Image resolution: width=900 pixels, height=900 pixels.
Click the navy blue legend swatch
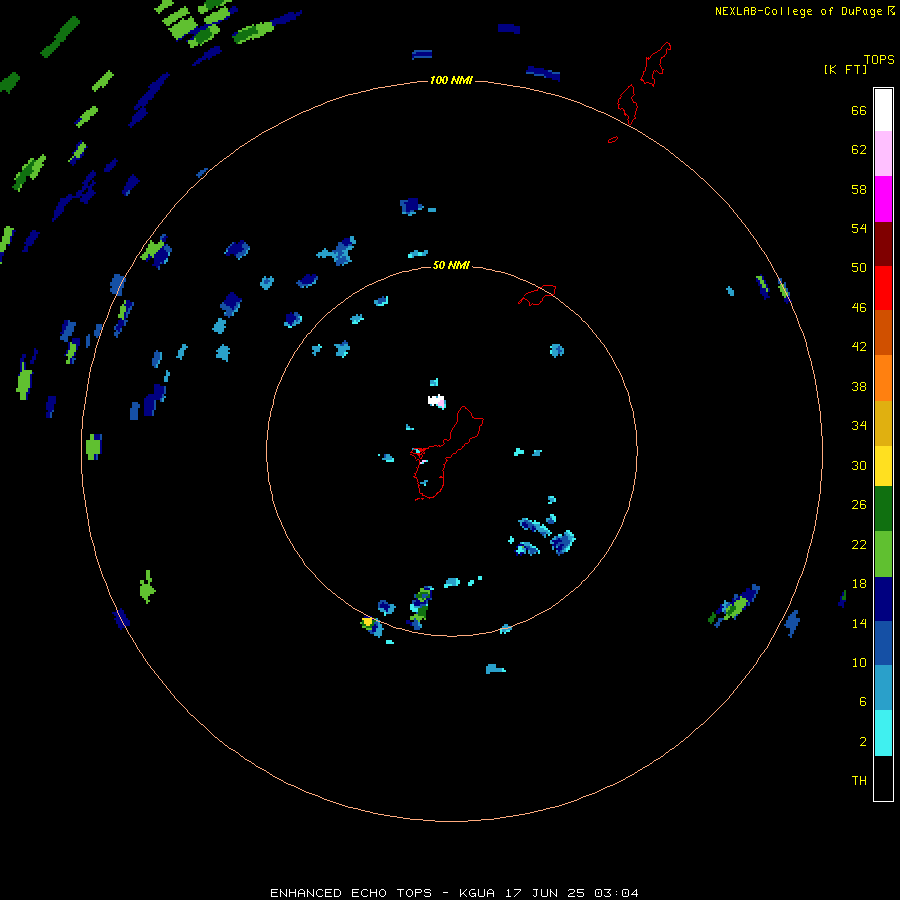click(883, 599)
